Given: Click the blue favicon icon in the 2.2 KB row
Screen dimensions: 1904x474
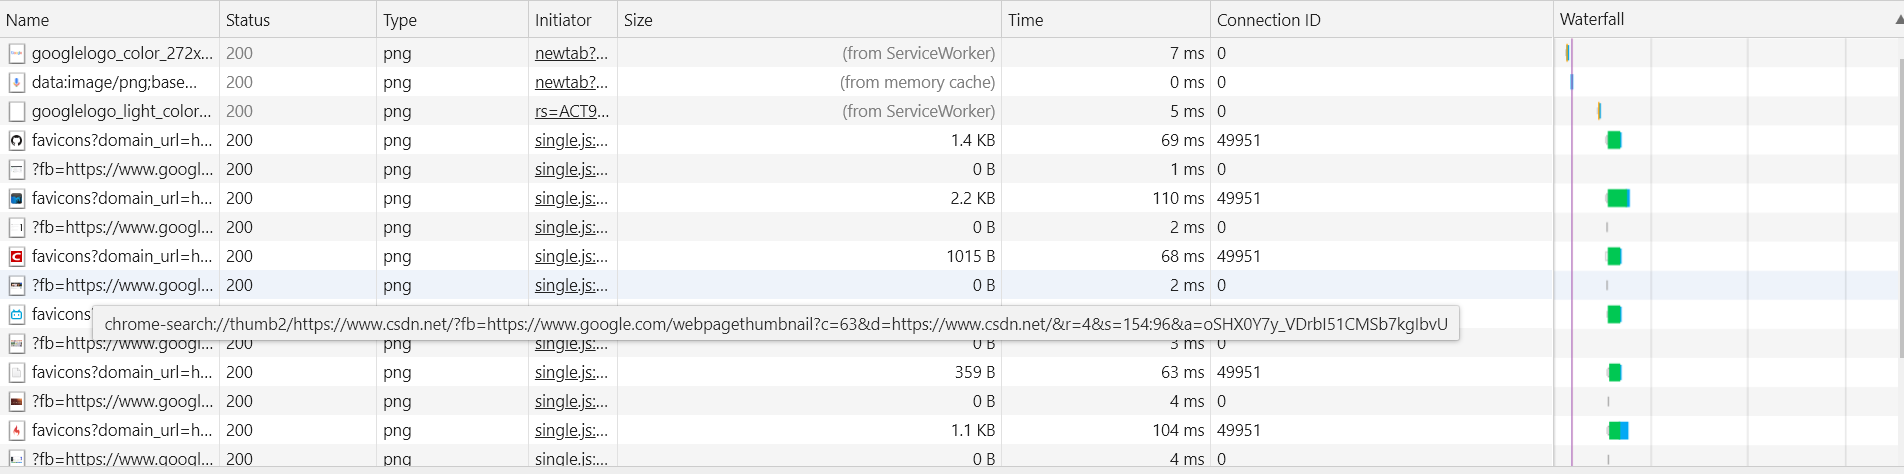Looking at the screenshot, I should pos(16,199).
